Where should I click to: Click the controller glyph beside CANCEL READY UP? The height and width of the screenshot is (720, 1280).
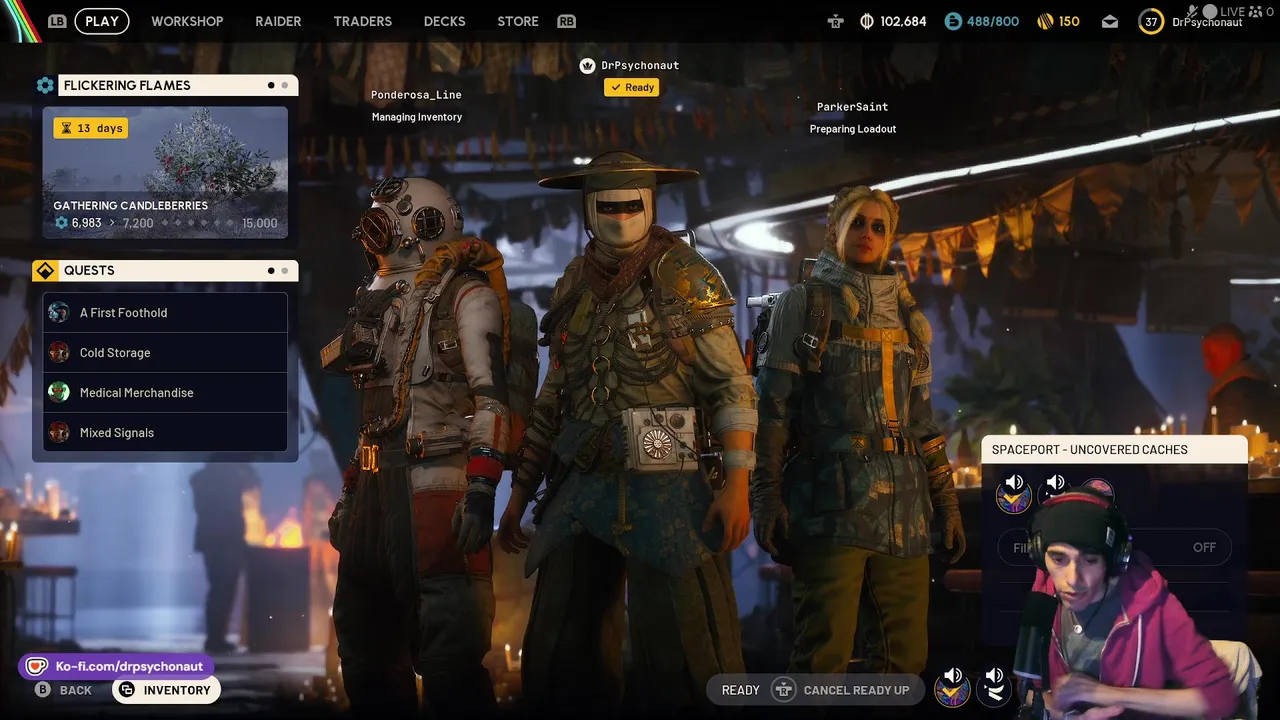coord(784,690)
